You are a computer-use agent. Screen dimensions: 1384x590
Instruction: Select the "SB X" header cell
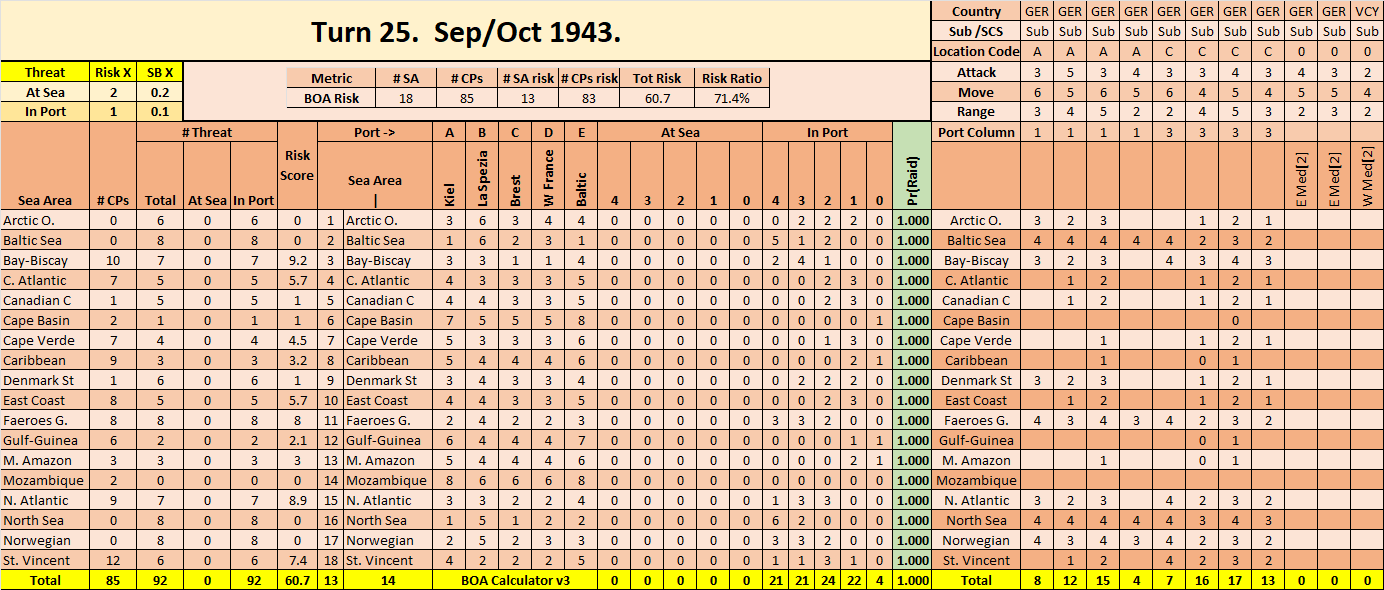[160, 72]
